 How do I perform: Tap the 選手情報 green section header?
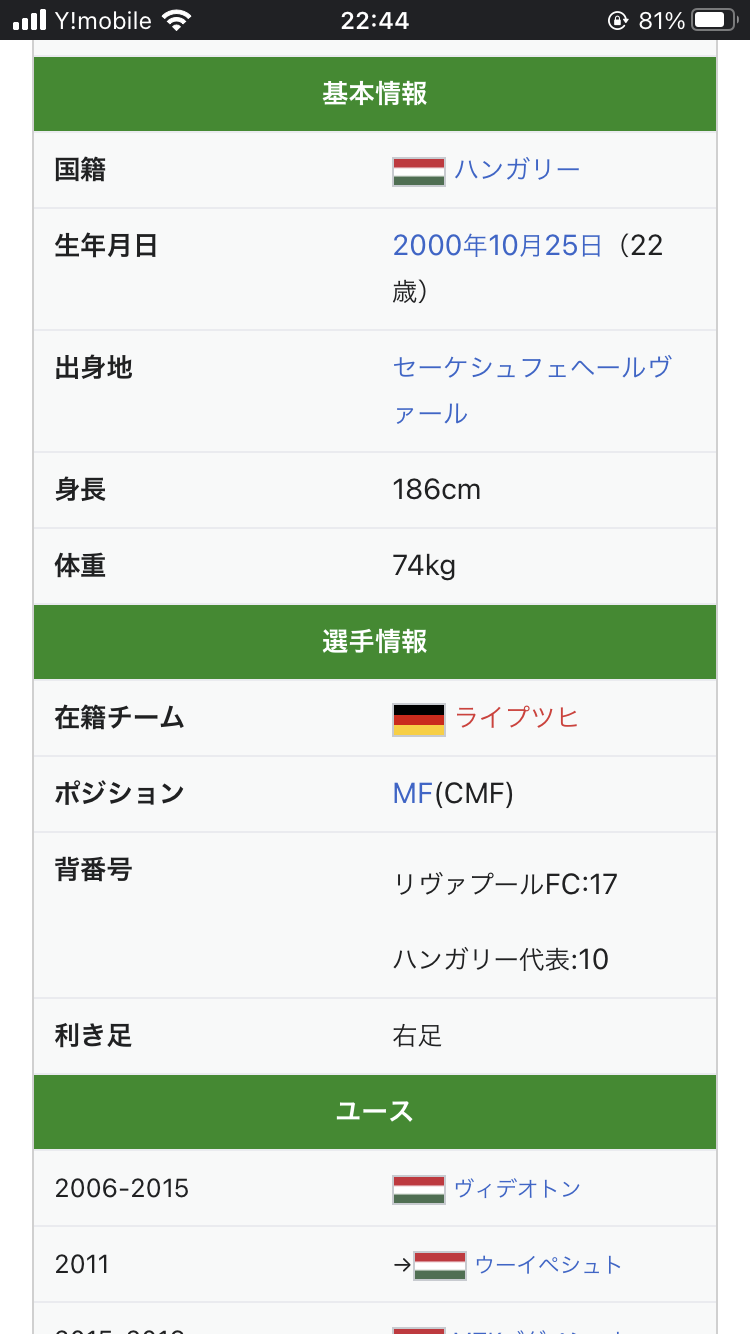click(375, 642)
